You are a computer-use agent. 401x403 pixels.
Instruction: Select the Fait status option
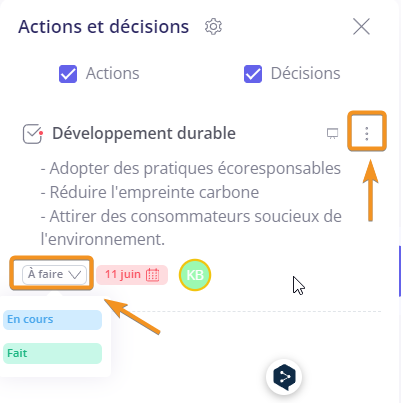tap(52, 353)
